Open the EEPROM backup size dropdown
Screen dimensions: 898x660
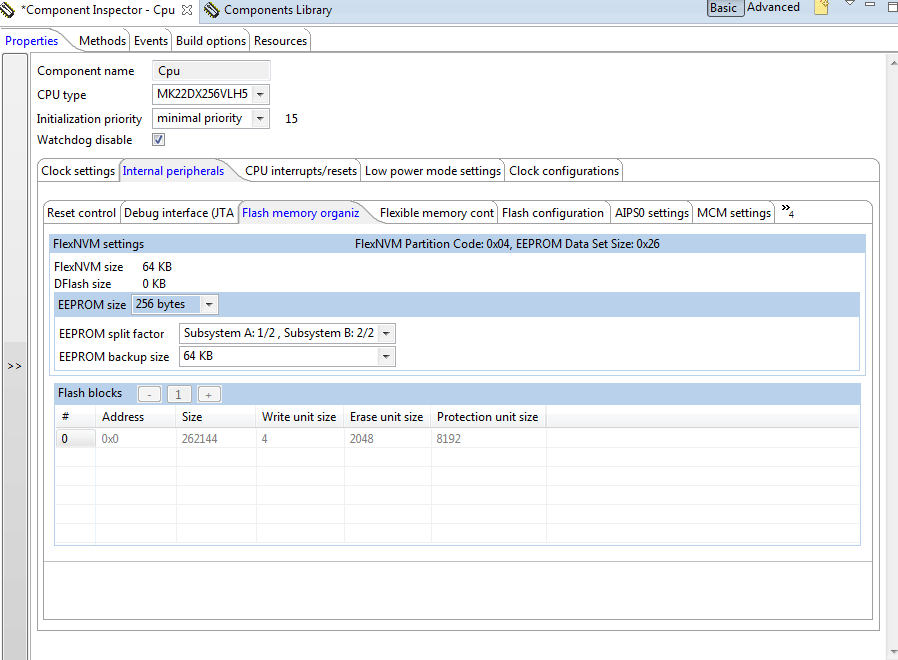tap(387, 356)
